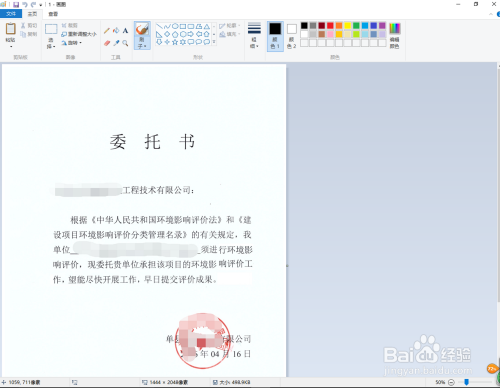
Task: Choose the Pentagon shape
Action: coord(175,34)
